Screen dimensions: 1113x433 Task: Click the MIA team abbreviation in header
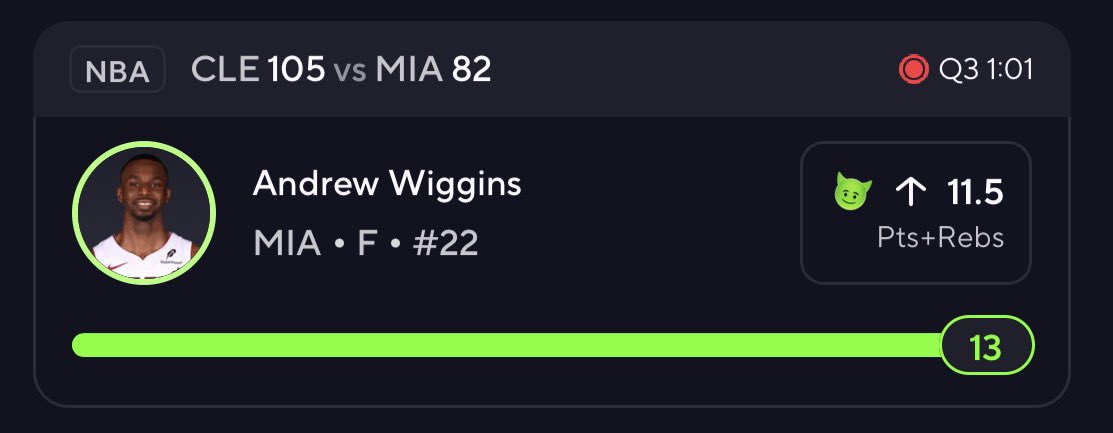(409, 71)
